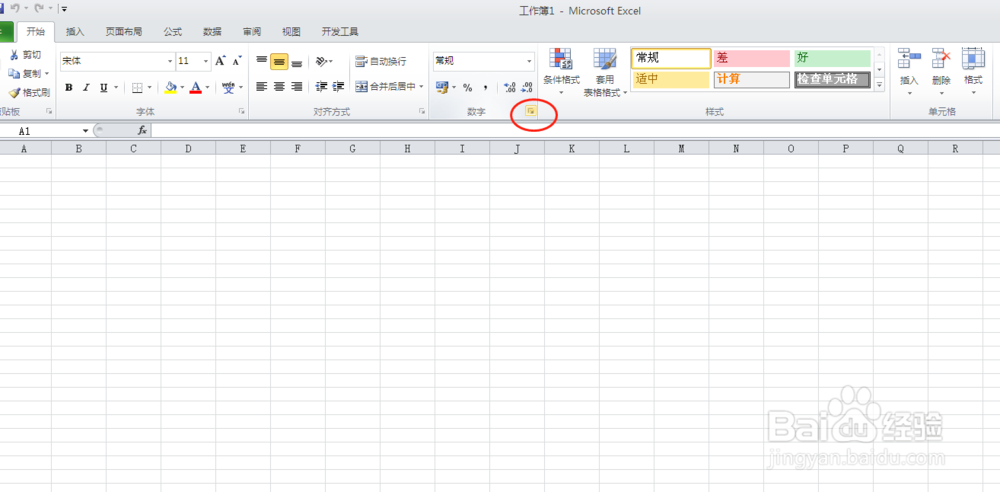Open Format as Table (套用表格格式)

[x=605, y=72]
